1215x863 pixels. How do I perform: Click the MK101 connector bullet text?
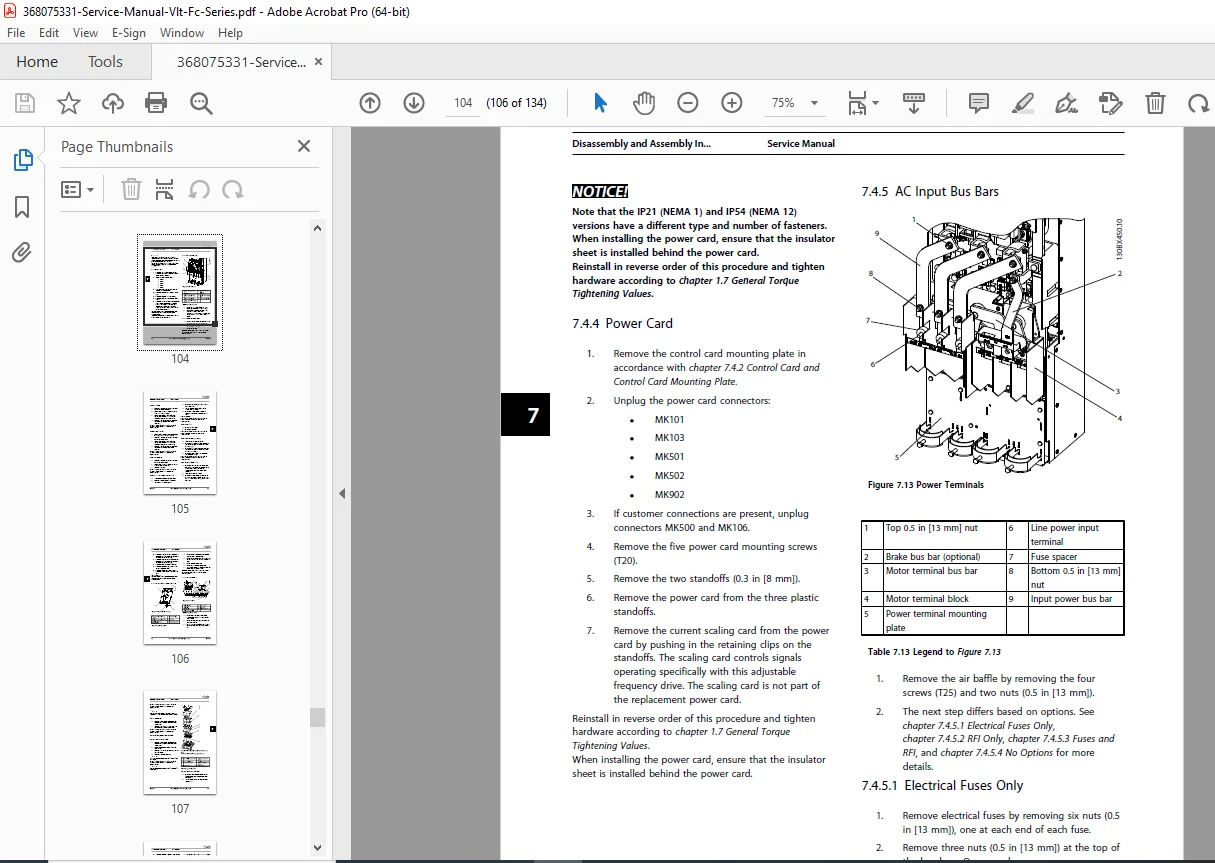point(669,419)
